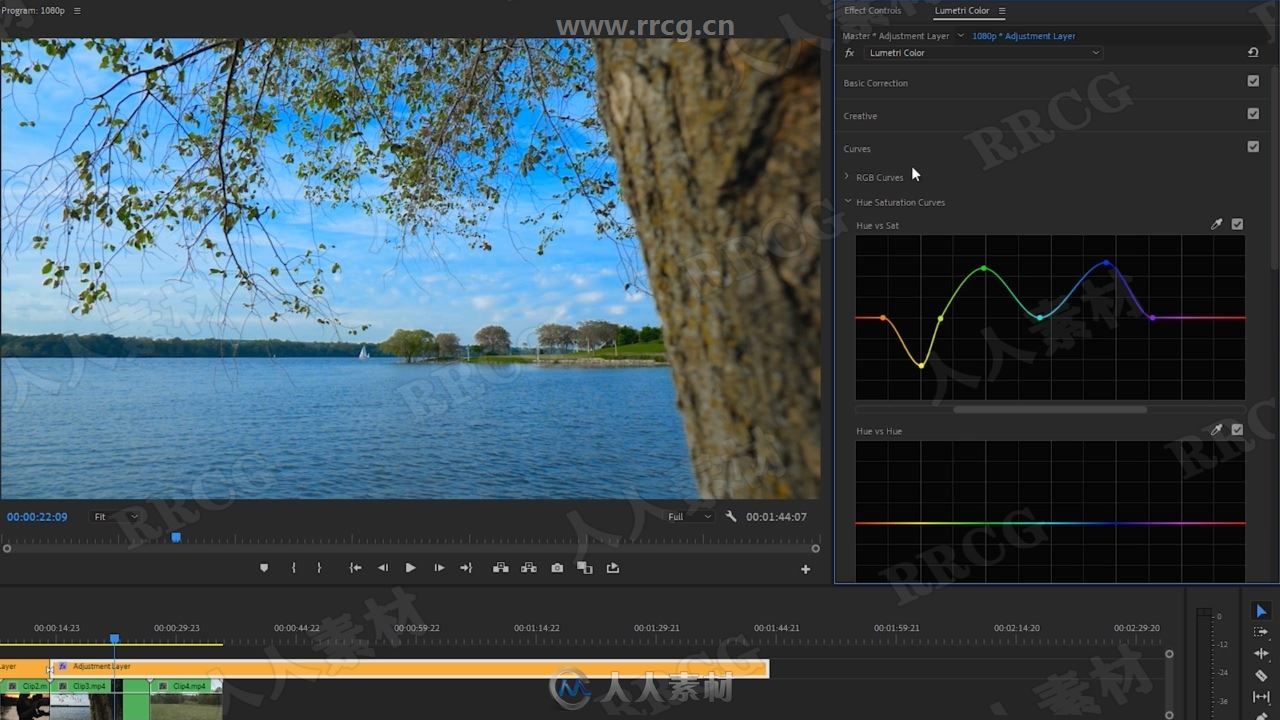Open the Fit zoom level dropdown
The width and height of the screenshot is (1280, 720).
(115, 517)
